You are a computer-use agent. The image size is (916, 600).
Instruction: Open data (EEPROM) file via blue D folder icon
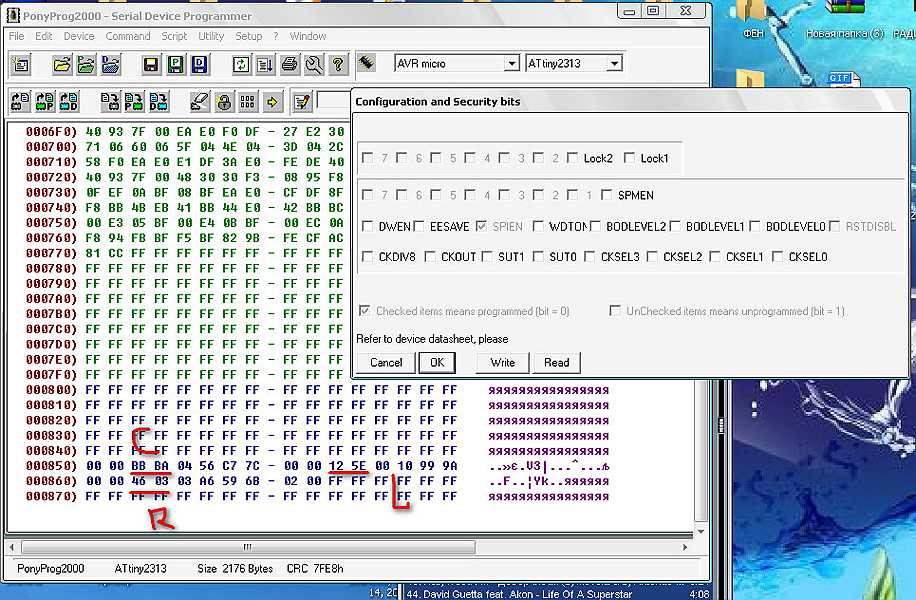(x=110, y=64)
